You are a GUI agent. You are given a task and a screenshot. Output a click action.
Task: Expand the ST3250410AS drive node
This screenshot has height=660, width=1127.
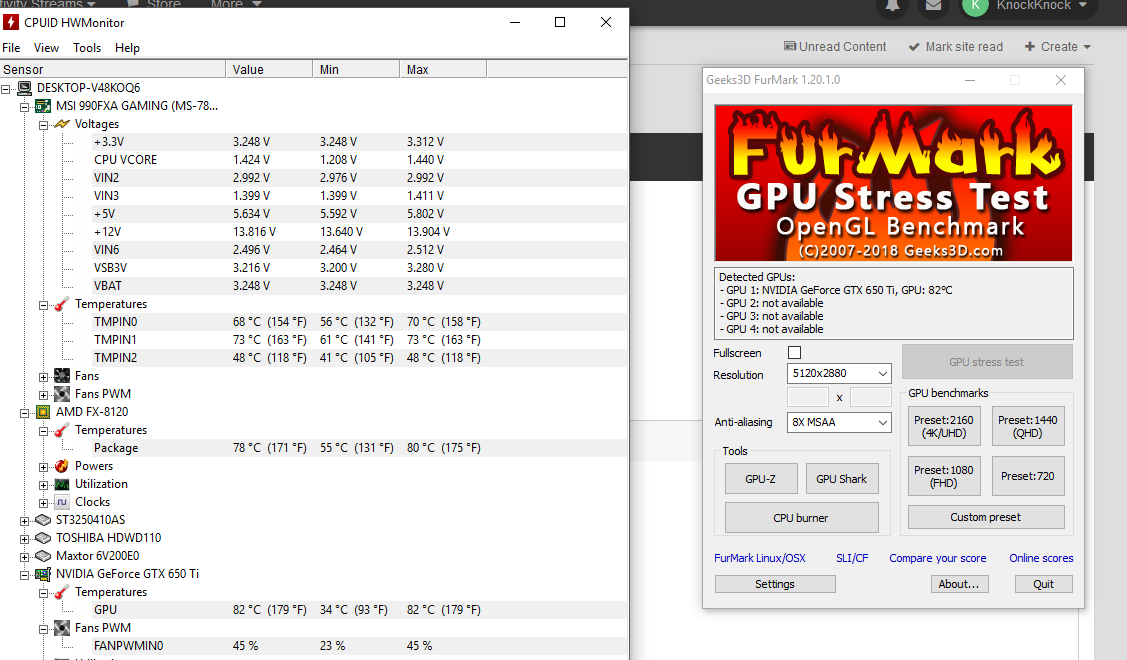[x=24, y=521]
